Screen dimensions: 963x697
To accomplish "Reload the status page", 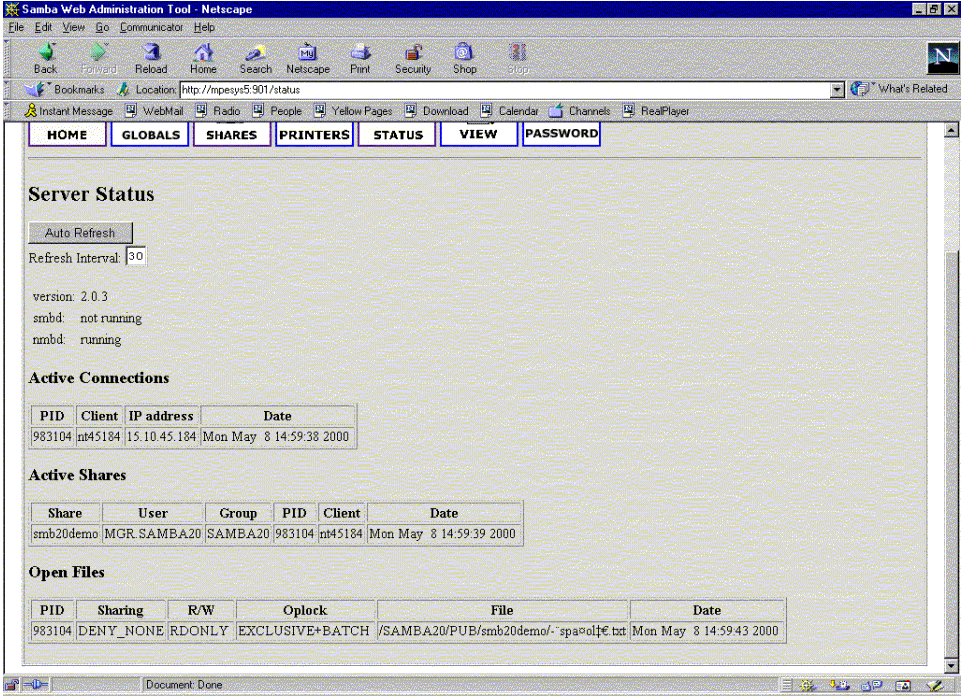I will tap(151, 59).
